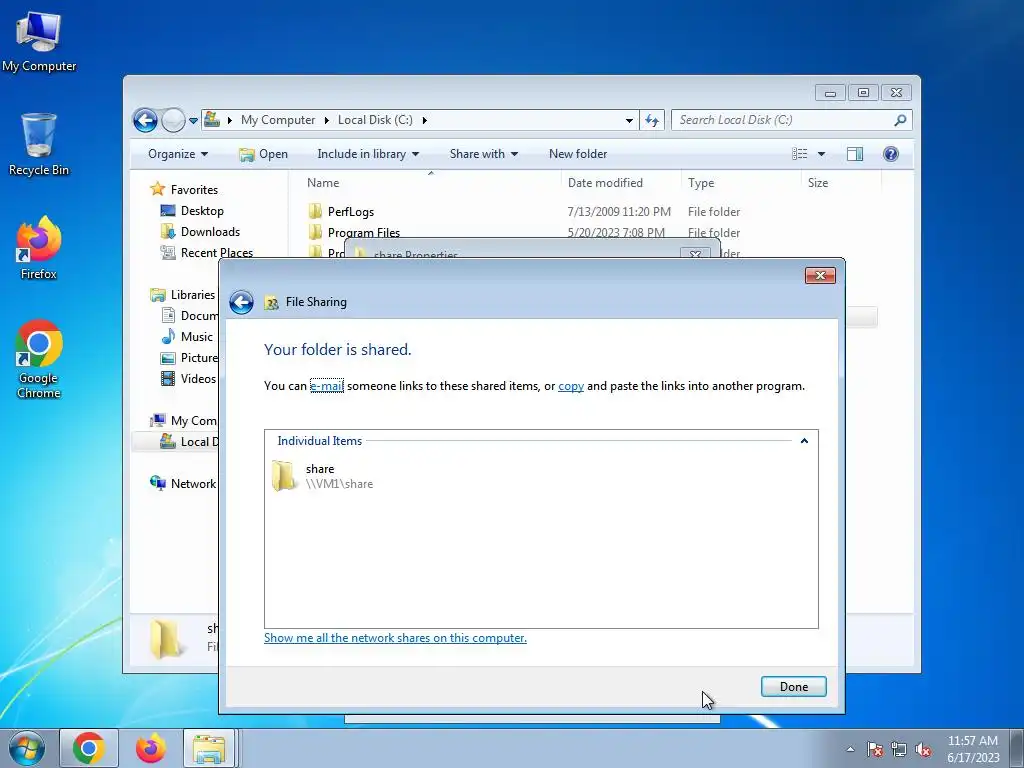Viewport: 1024px width, 768px height.
Task: Show hidden tray icons arrow
Action: pyautogui.click(x=850, y=749)
